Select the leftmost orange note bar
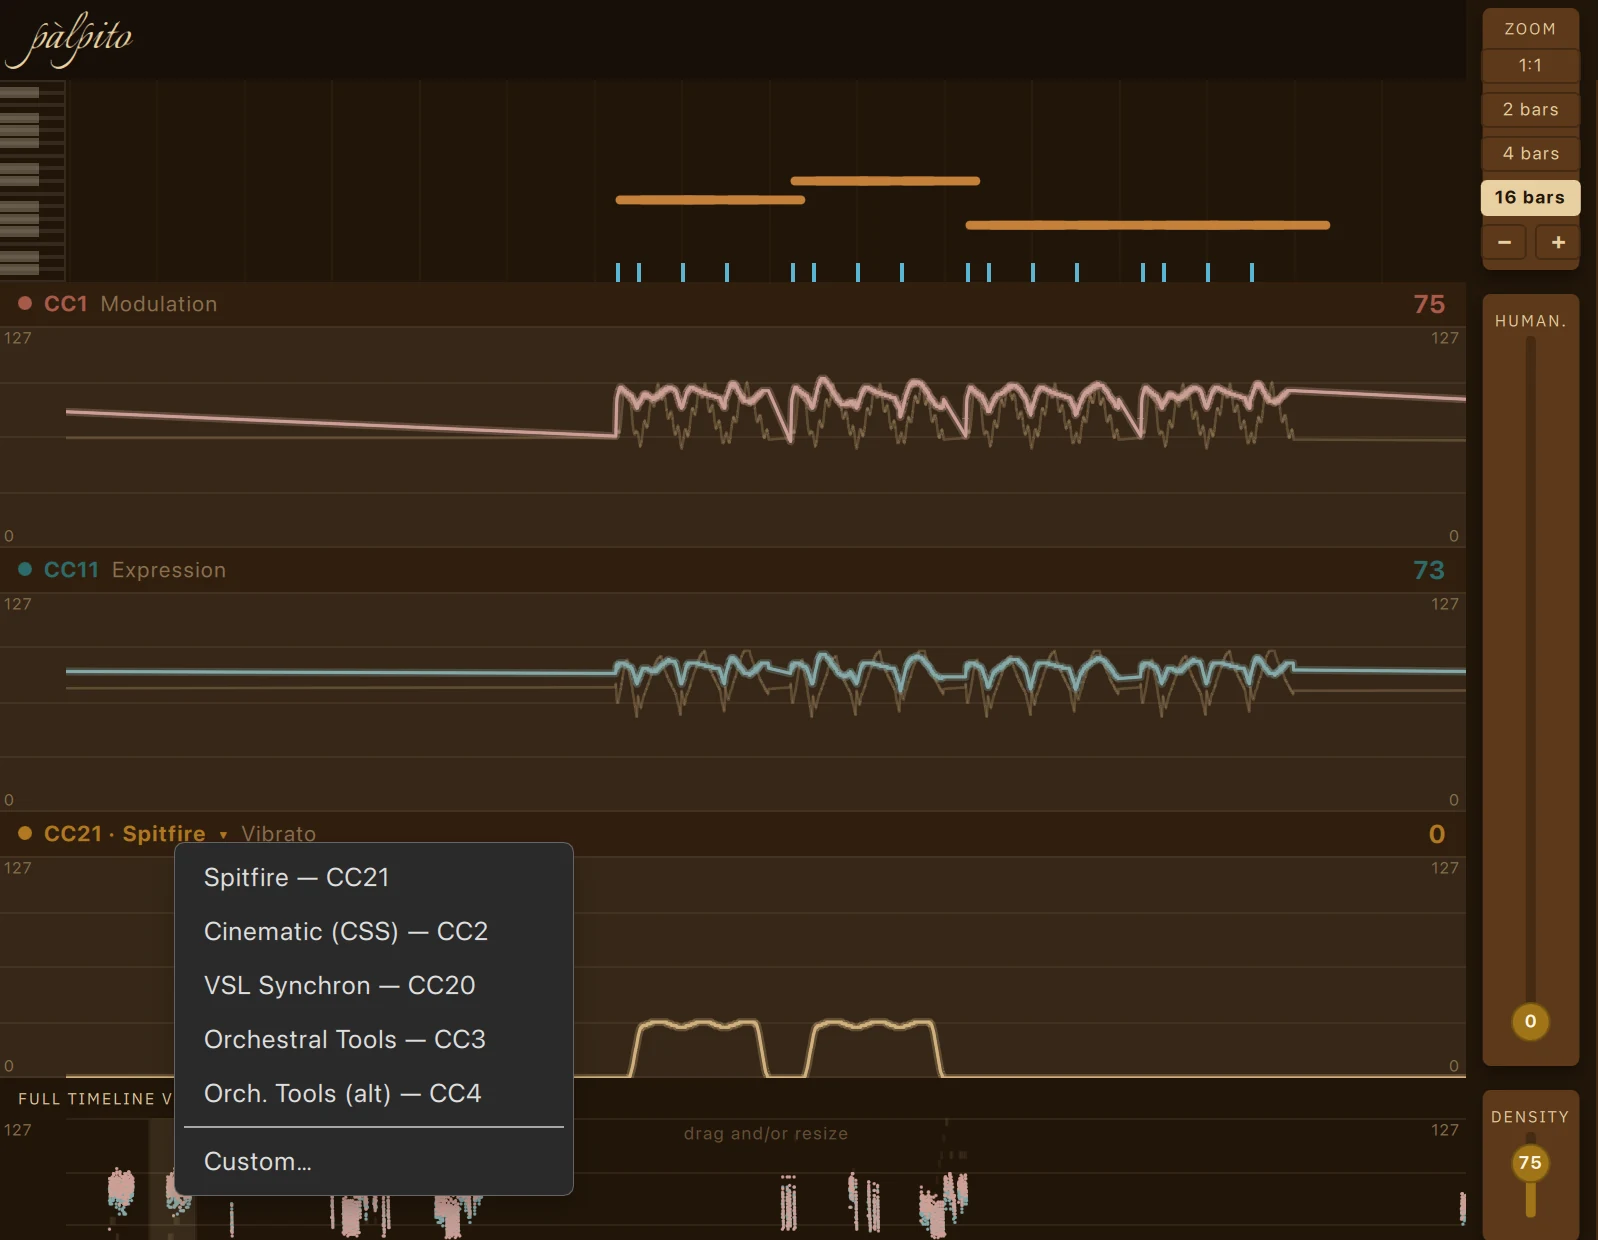 710,200
